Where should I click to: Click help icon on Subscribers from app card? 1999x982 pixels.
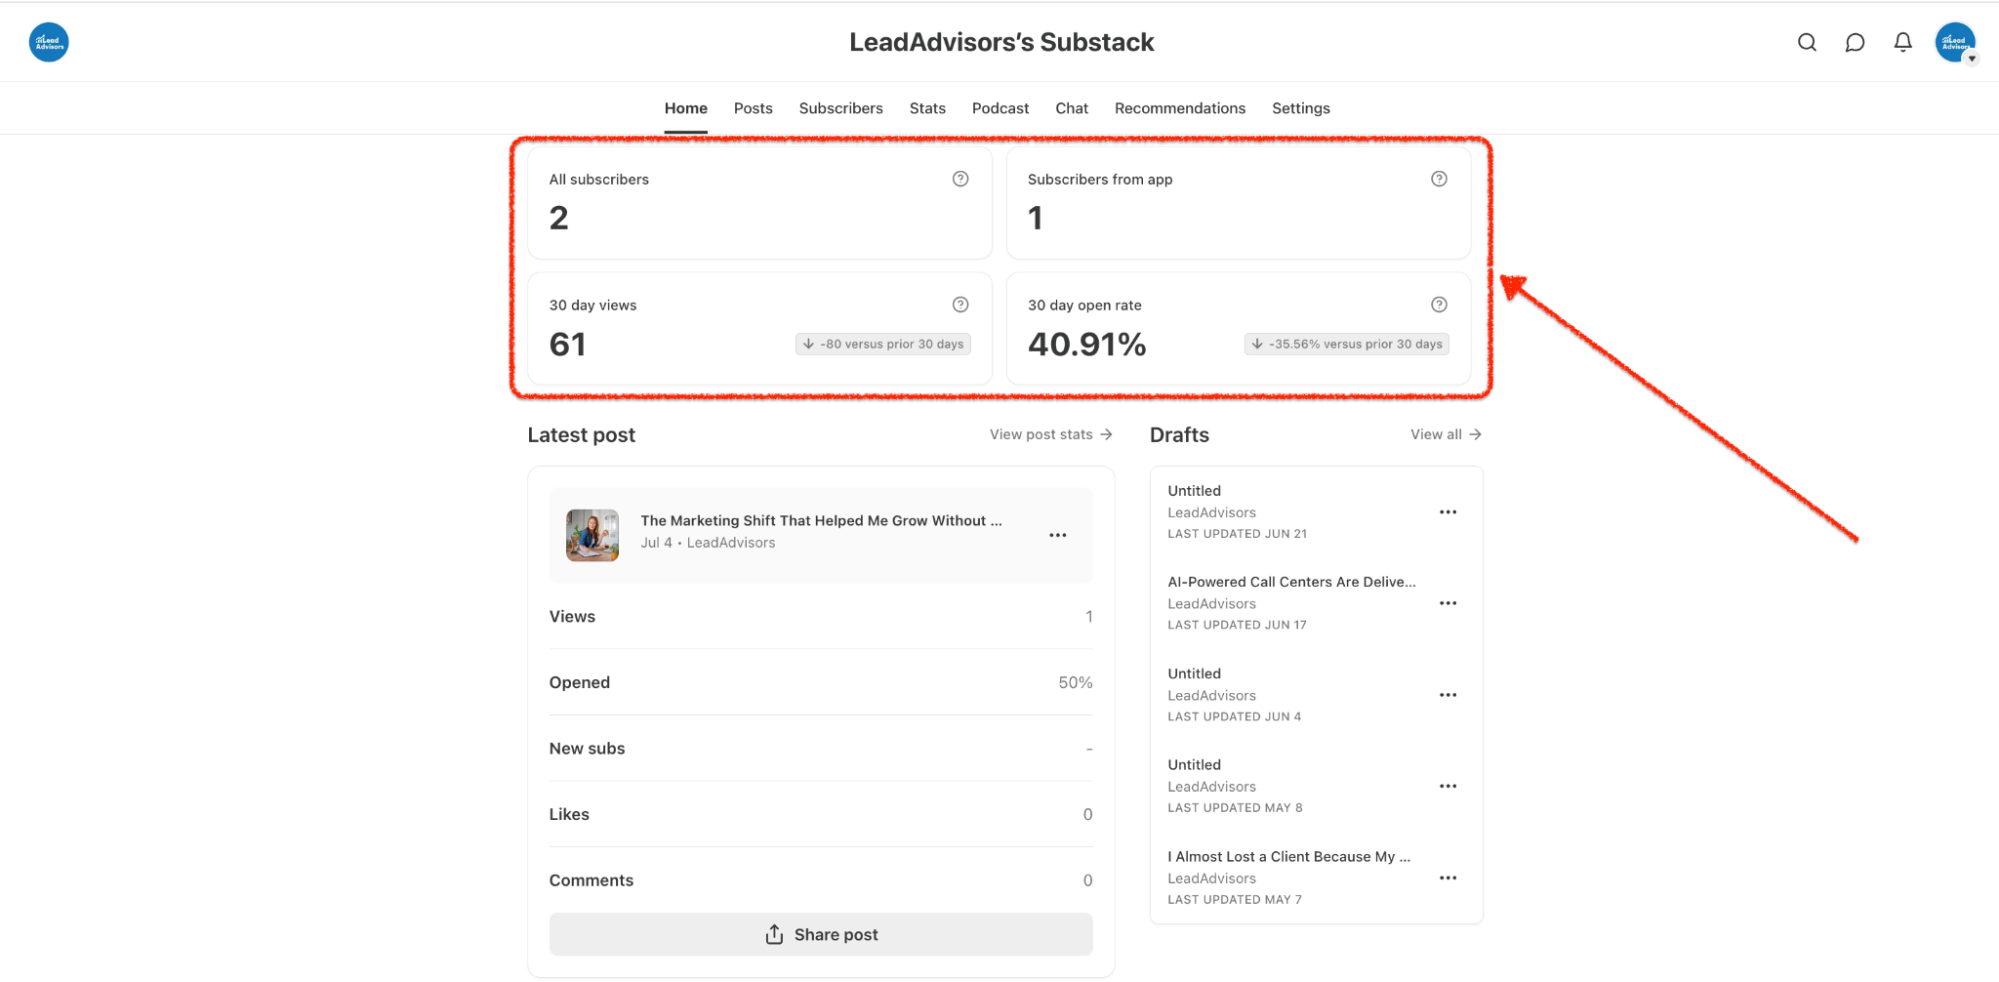pyautogui.click(x=1438, y=179)
